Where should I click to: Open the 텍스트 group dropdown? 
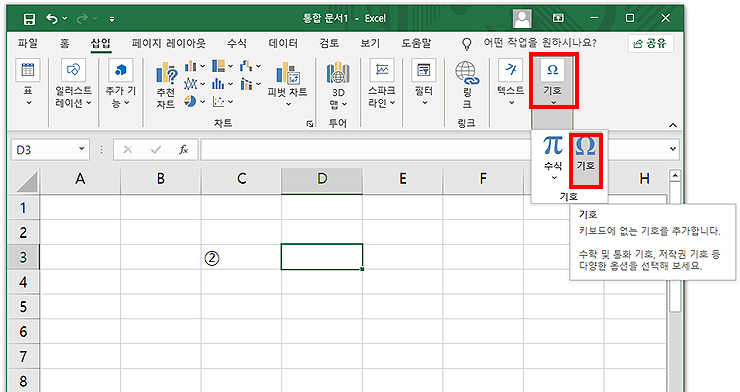pyautogui.click(x=511, y=83)
